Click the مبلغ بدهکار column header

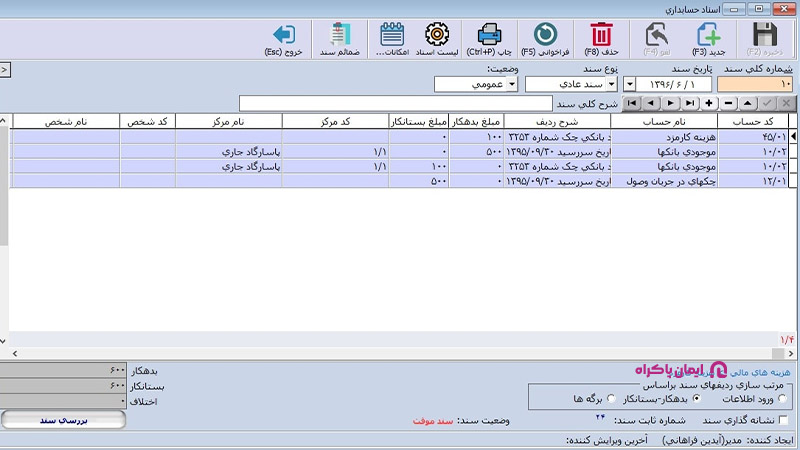(x=476, y=121)
